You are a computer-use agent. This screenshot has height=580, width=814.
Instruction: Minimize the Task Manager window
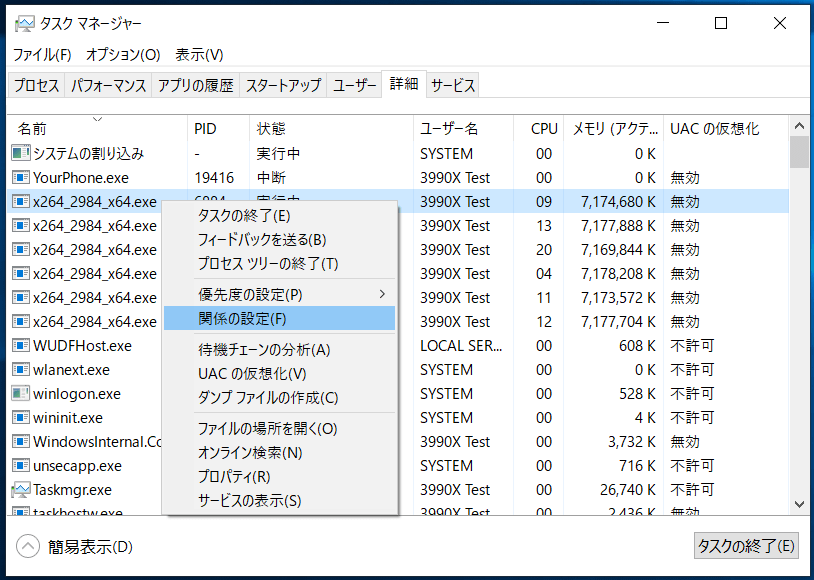click(662, 23)
